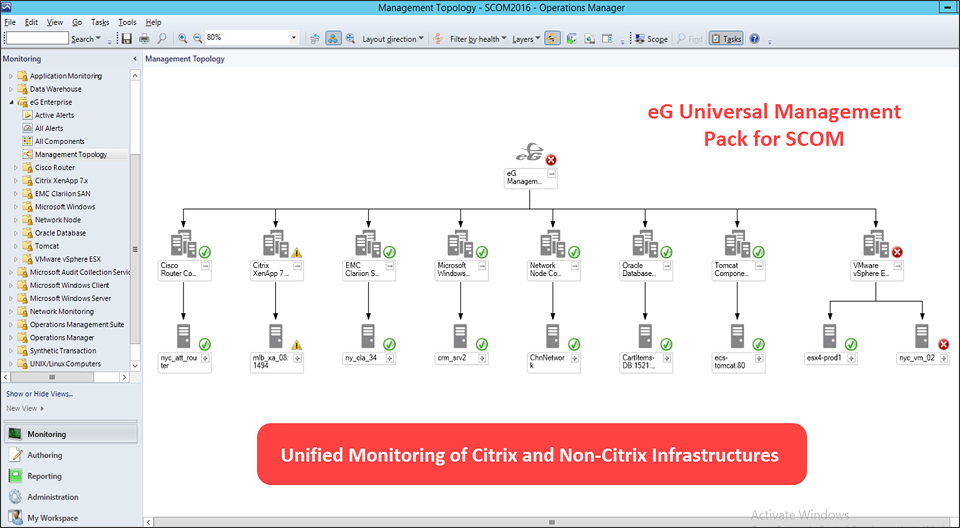Viewport: 960px width, 528px height.
Task: Open the Help menu
Action: (x=153, y=22)
